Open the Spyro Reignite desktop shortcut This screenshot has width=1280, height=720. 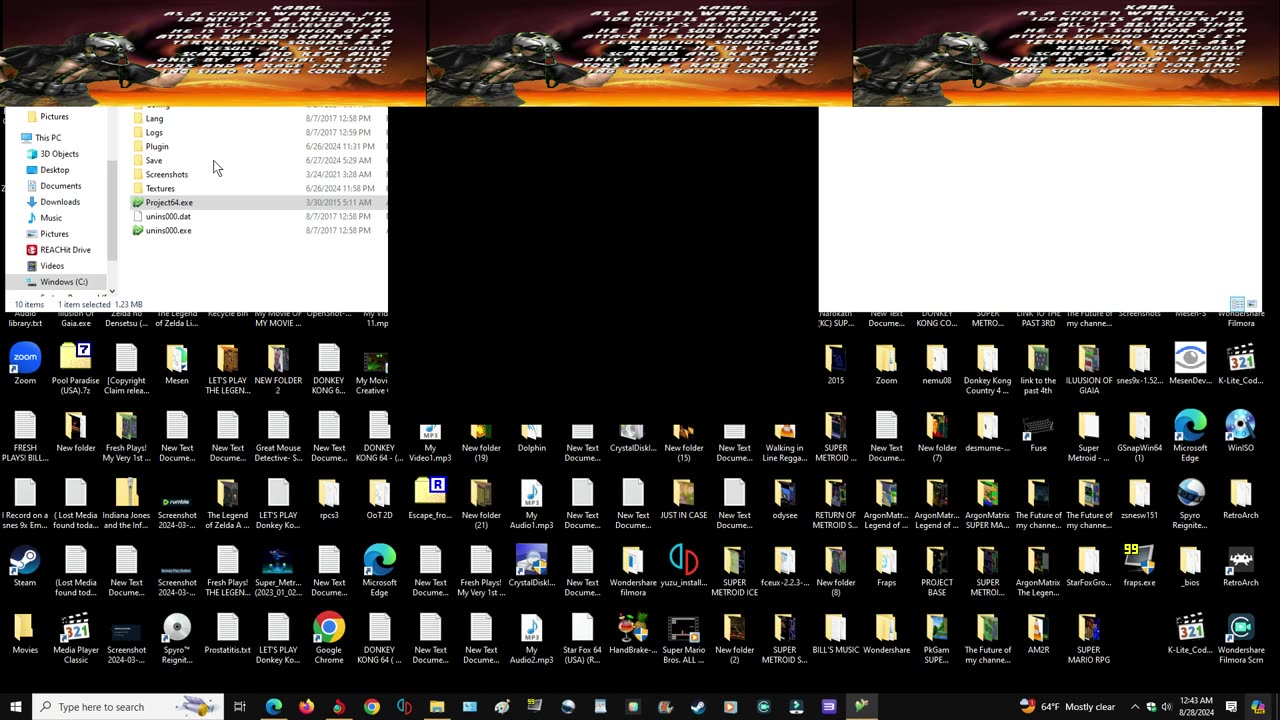click(x=1190, y=502)
